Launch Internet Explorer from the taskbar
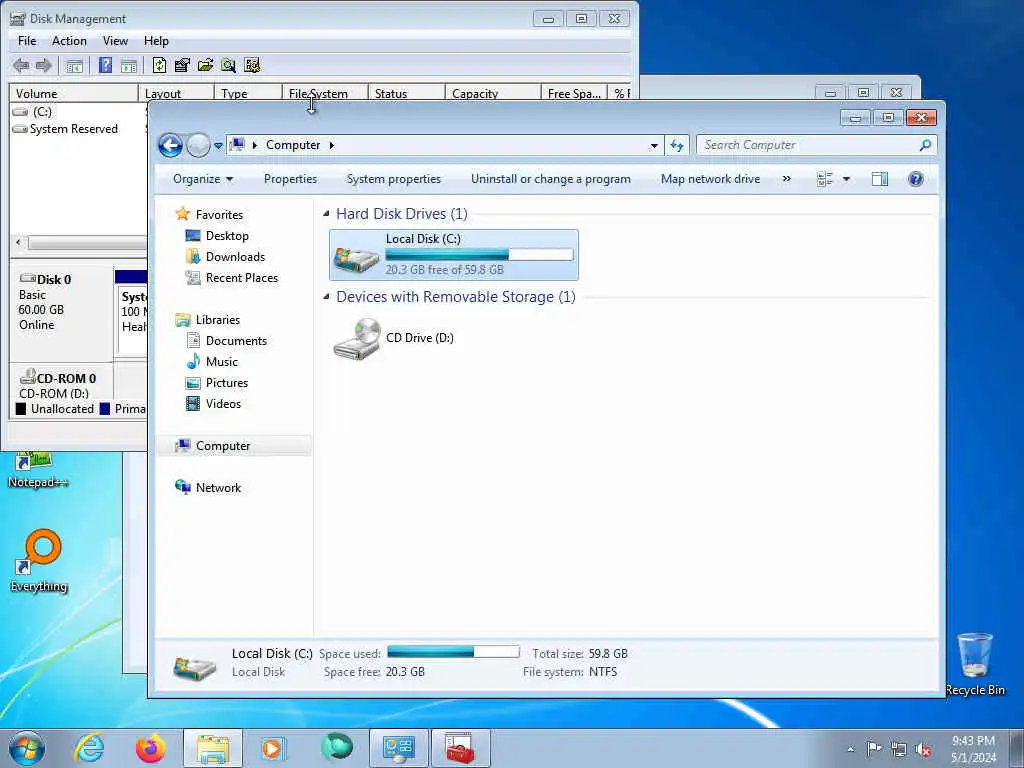The height and width of the screenshot is (768, 1024). pyautogui.click(x=89, y=748)
